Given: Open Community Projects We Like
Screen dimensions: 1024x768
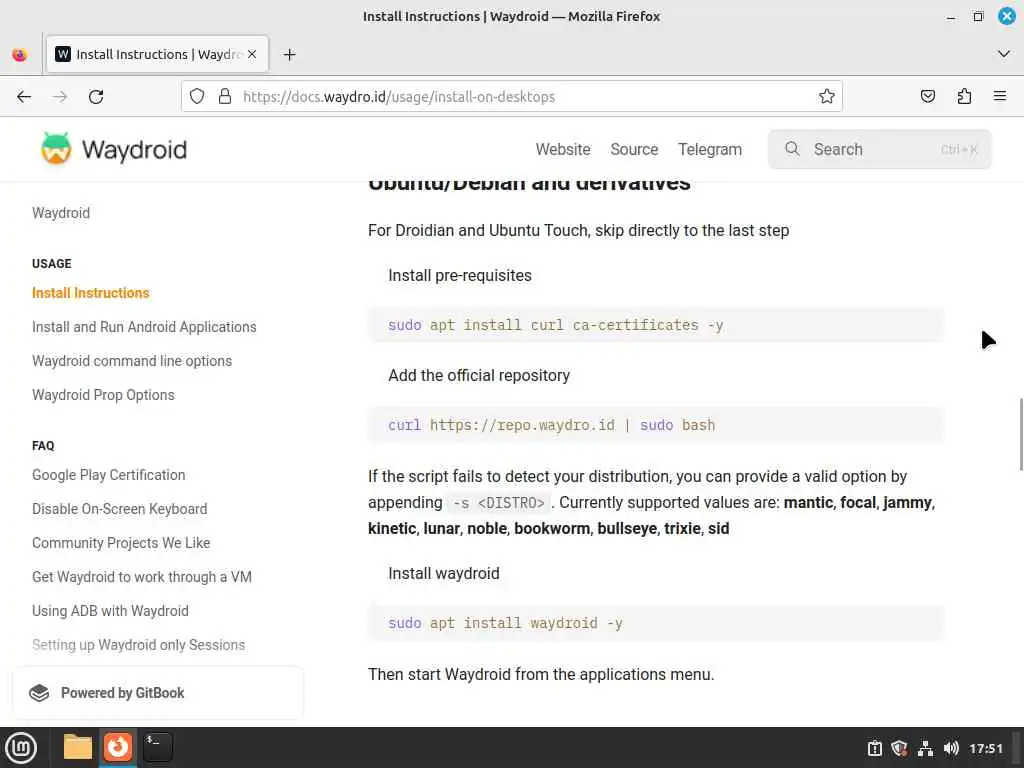Looking at the screenshot, I should point(121,543).
